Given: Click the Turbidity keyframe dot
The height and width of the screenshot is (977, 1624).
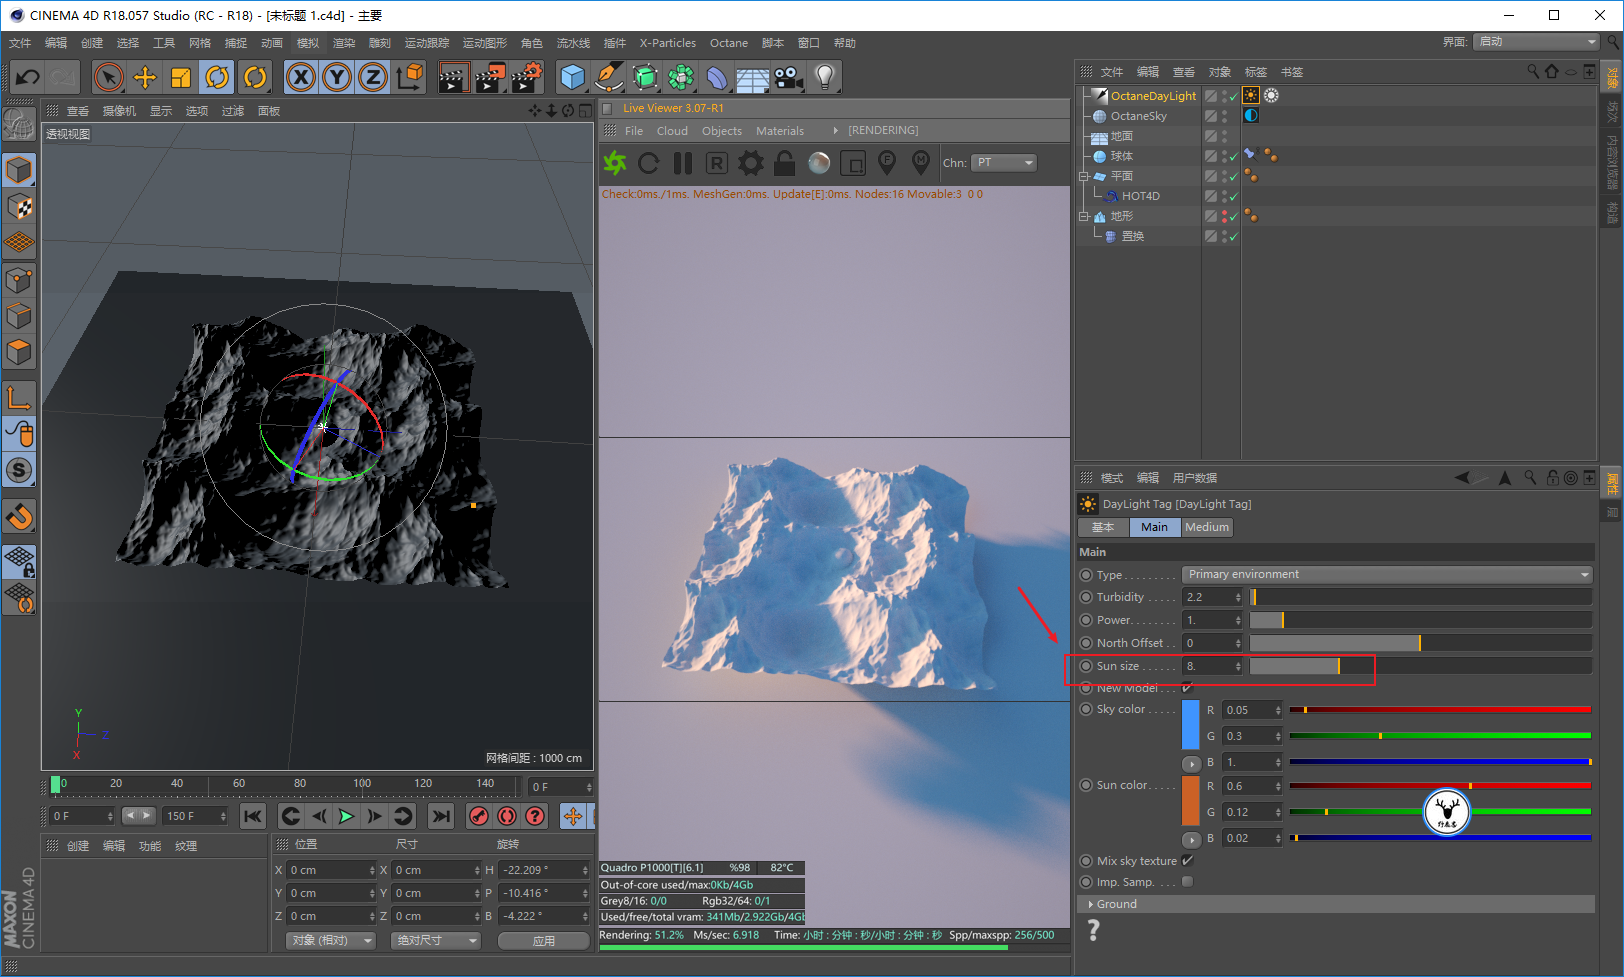Looking at the screenshot, I should pos(1086,597).
